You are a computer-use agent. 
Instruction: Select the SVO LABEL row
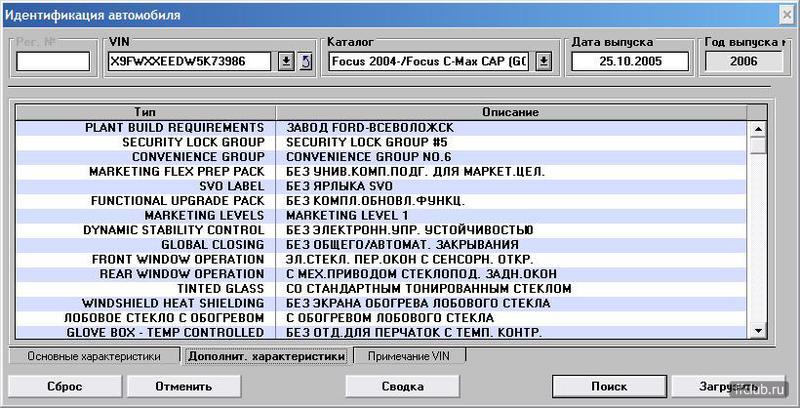pos(381,187)
